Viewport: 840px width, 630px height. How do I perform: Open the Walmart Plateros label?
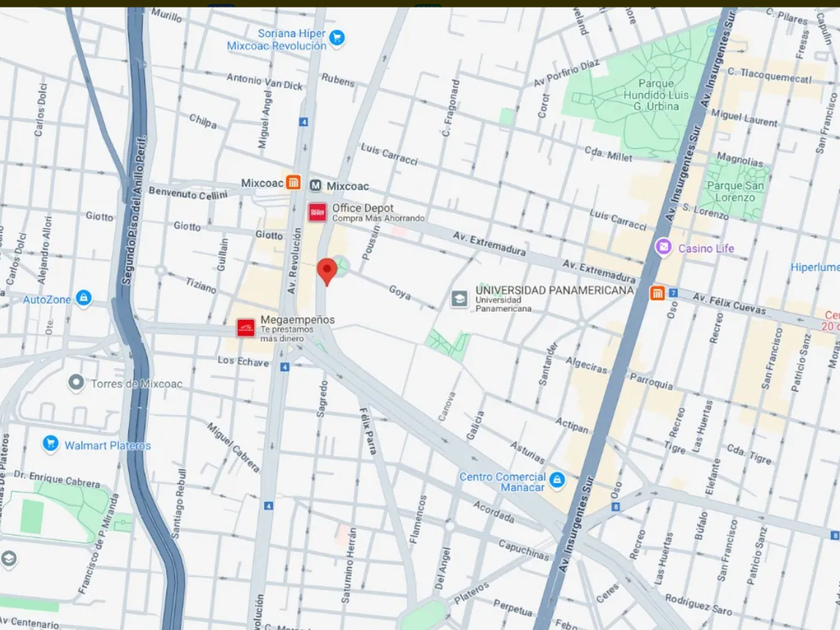point(108,445)
